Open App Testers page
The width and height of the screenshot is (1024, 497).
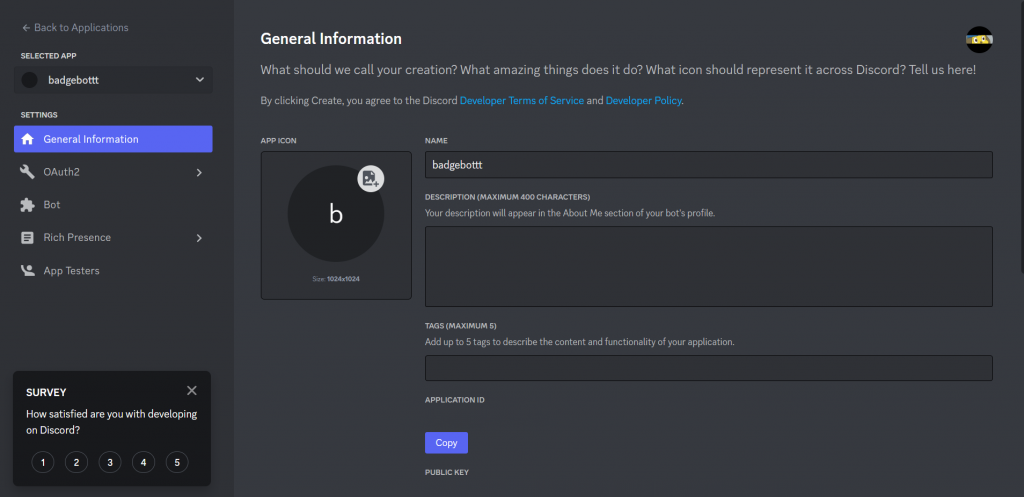coord(113,270)
